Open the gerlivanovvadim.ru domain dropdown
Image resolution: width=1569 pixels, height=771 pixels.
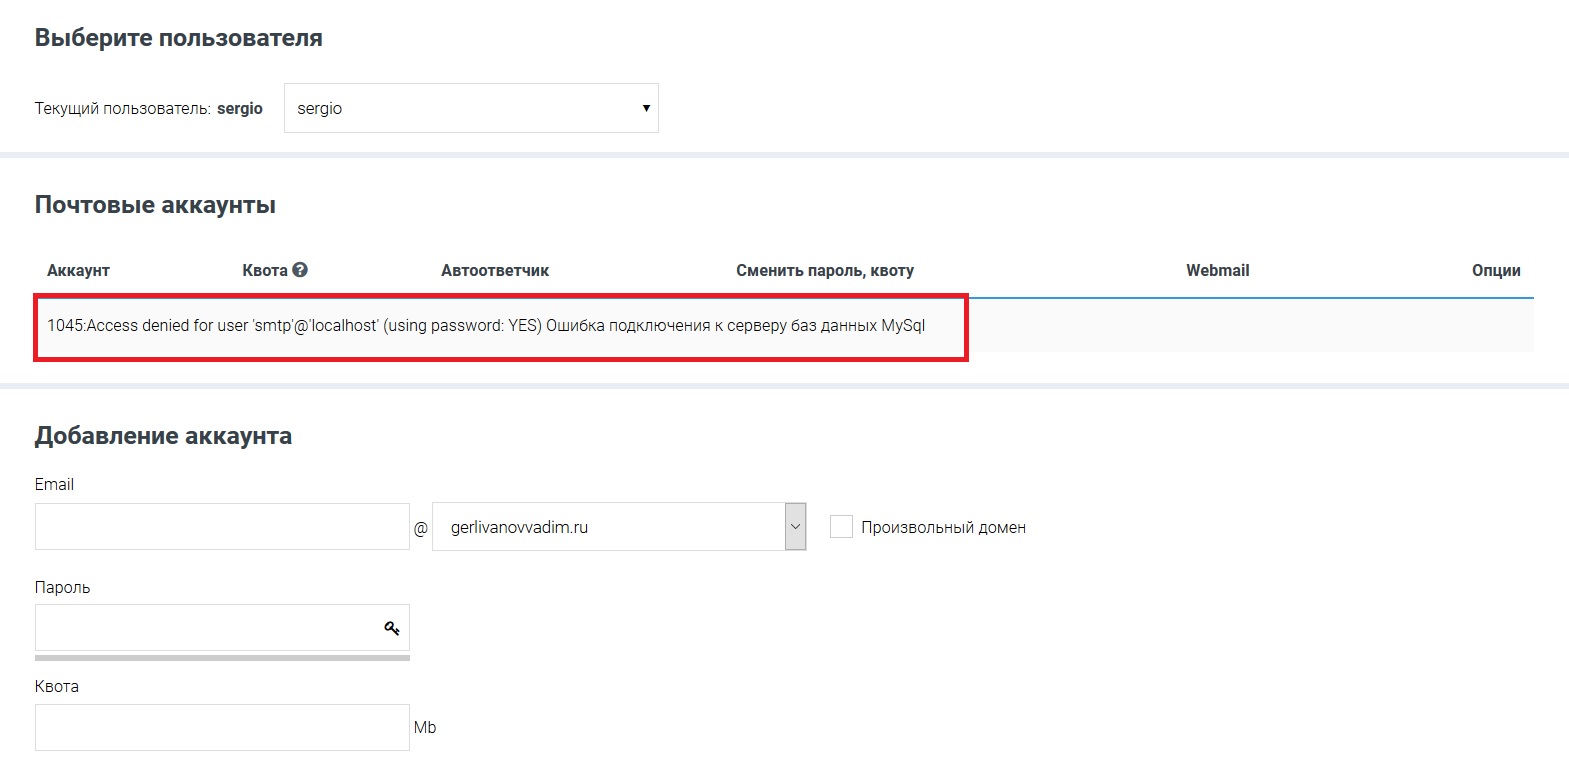608,527
